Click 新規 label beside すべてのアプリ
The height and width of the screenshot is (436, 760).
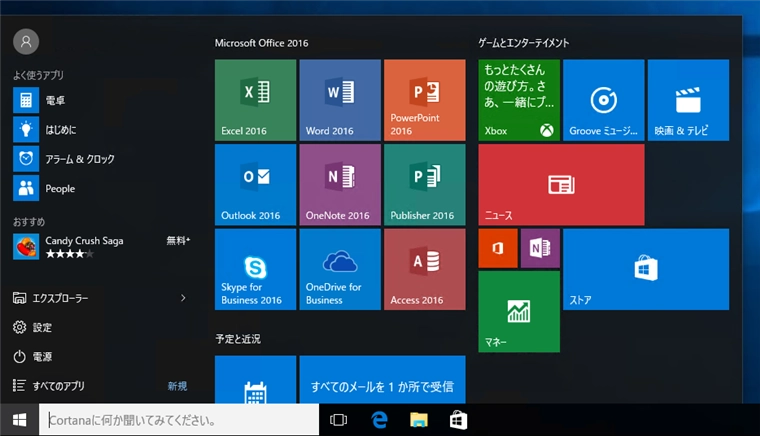(177, 386)
